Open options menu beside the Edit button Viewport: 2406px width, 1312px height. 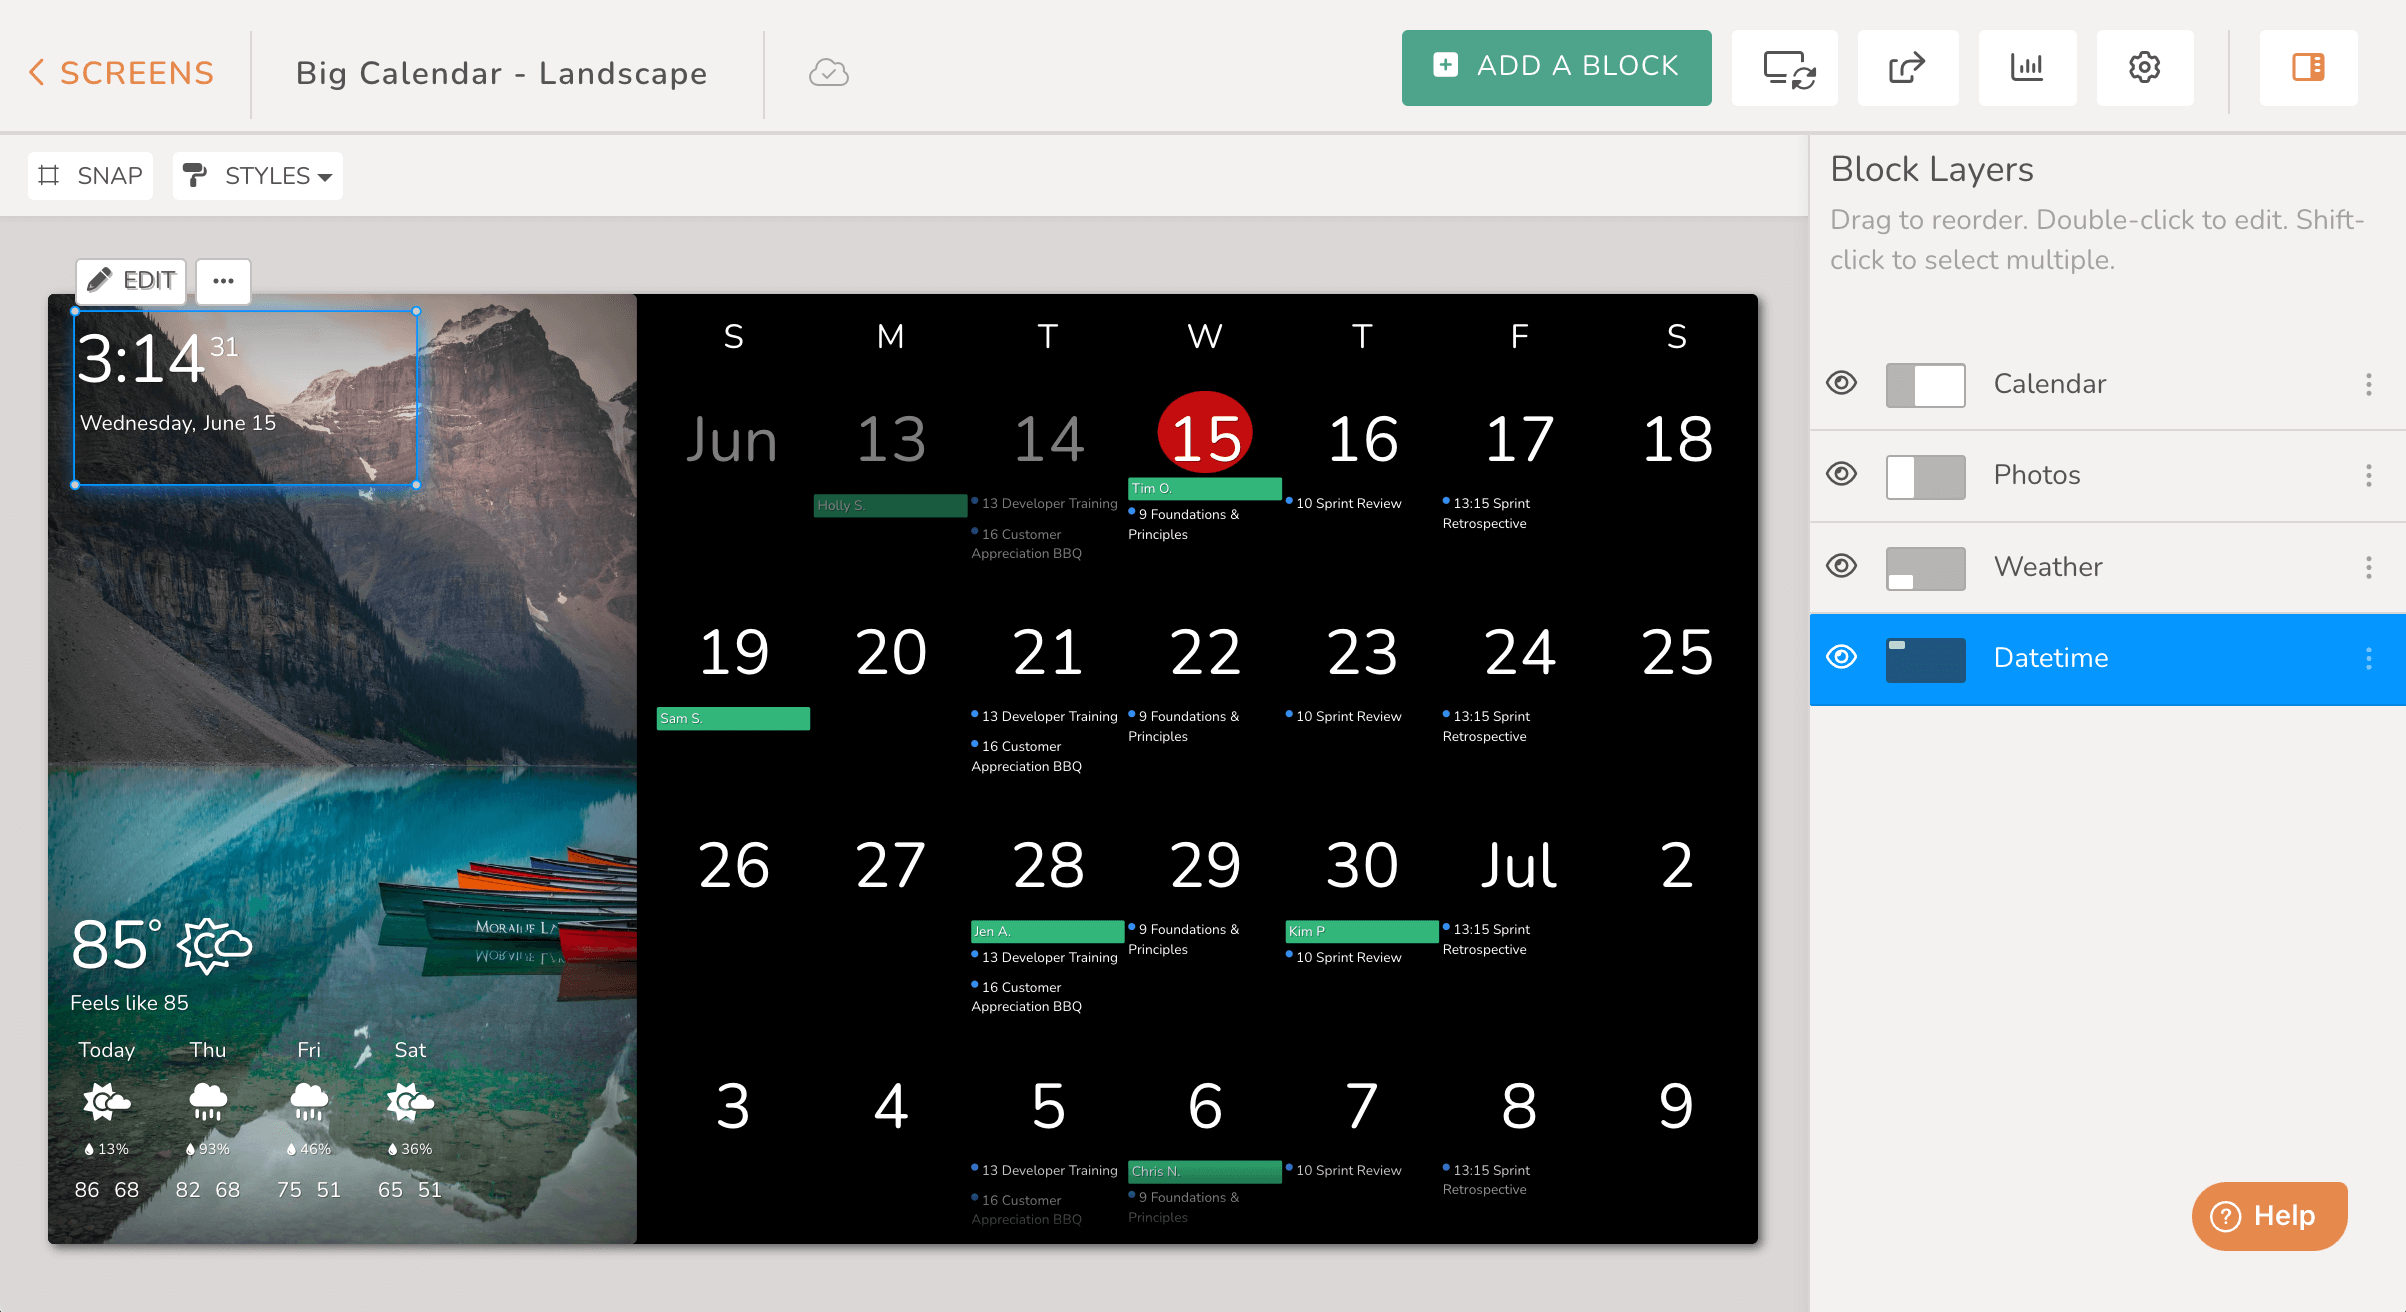coord(223,281)
